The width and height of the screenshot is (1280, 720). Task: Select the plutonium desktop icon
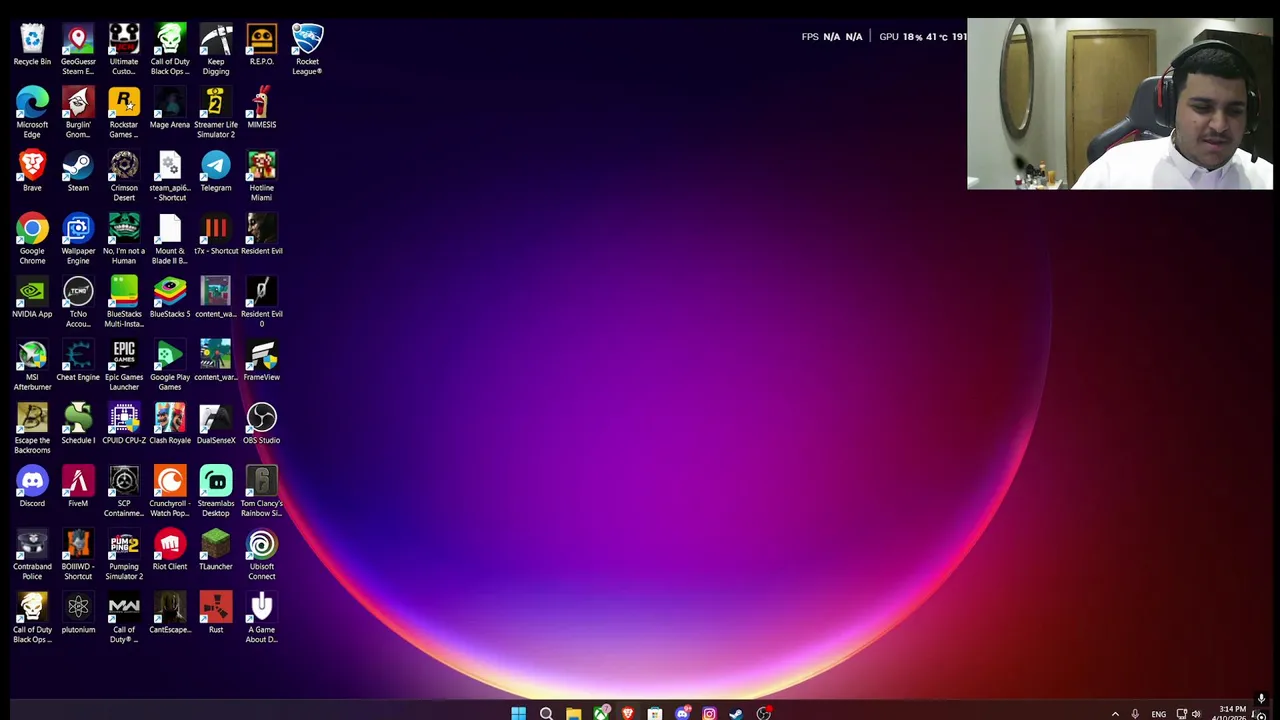pos(78,613)
